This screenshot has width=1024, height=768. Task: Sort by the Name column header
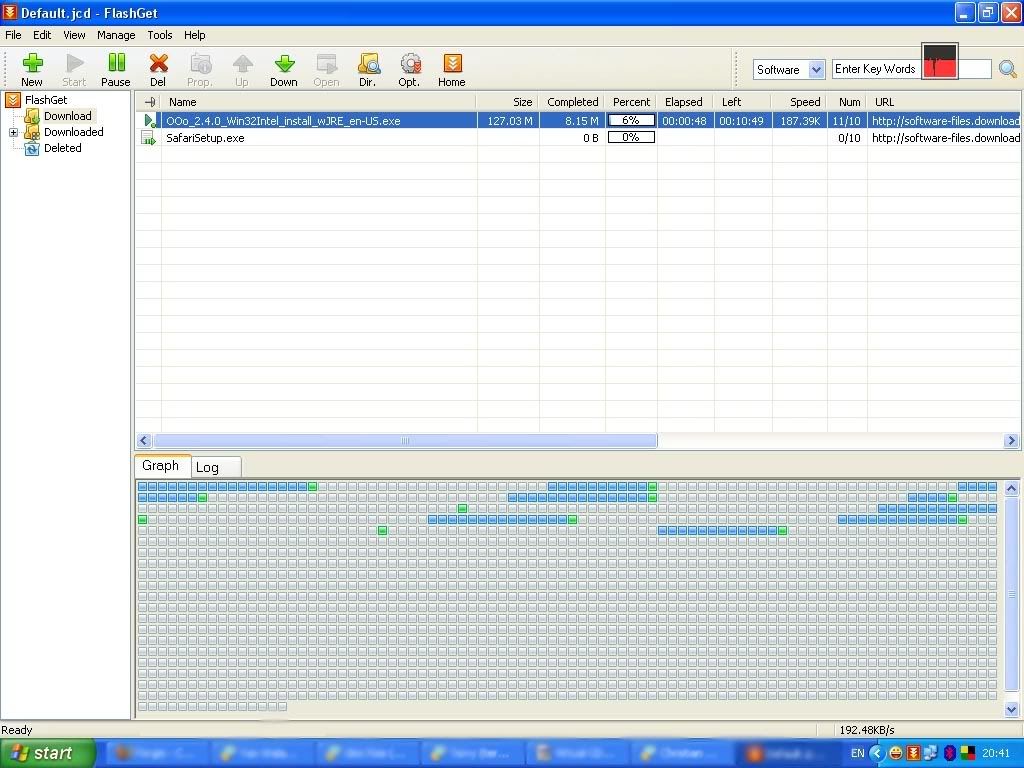[319, 102]
